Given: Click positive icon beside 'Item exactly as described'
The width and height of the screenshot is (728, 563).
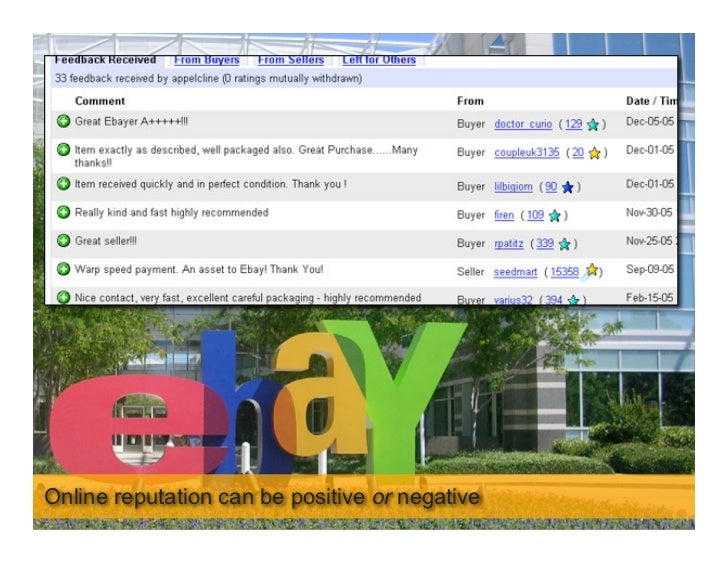Looking at the screenshot, I should point(63,149).
